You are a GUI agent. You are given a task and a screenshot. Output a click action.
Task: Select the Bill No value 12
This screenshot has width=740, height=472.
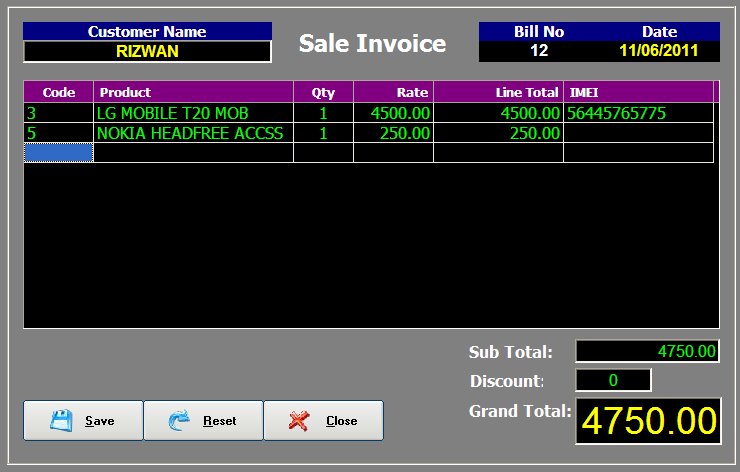539,50
